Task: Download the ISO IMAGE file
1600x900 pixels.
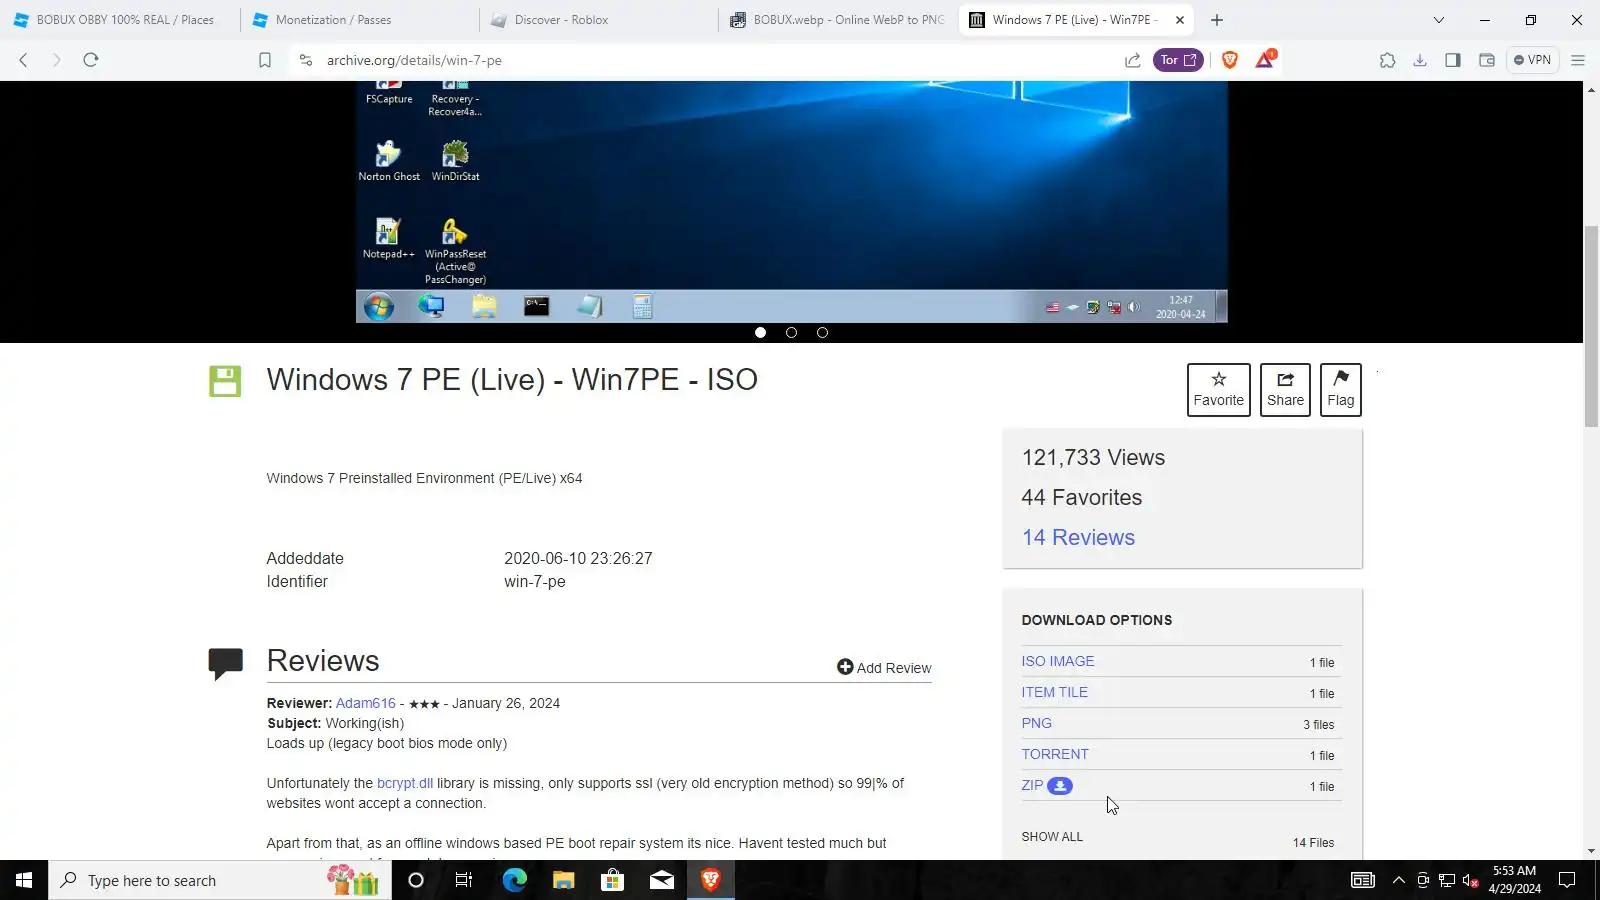Action: (1058, 662)
